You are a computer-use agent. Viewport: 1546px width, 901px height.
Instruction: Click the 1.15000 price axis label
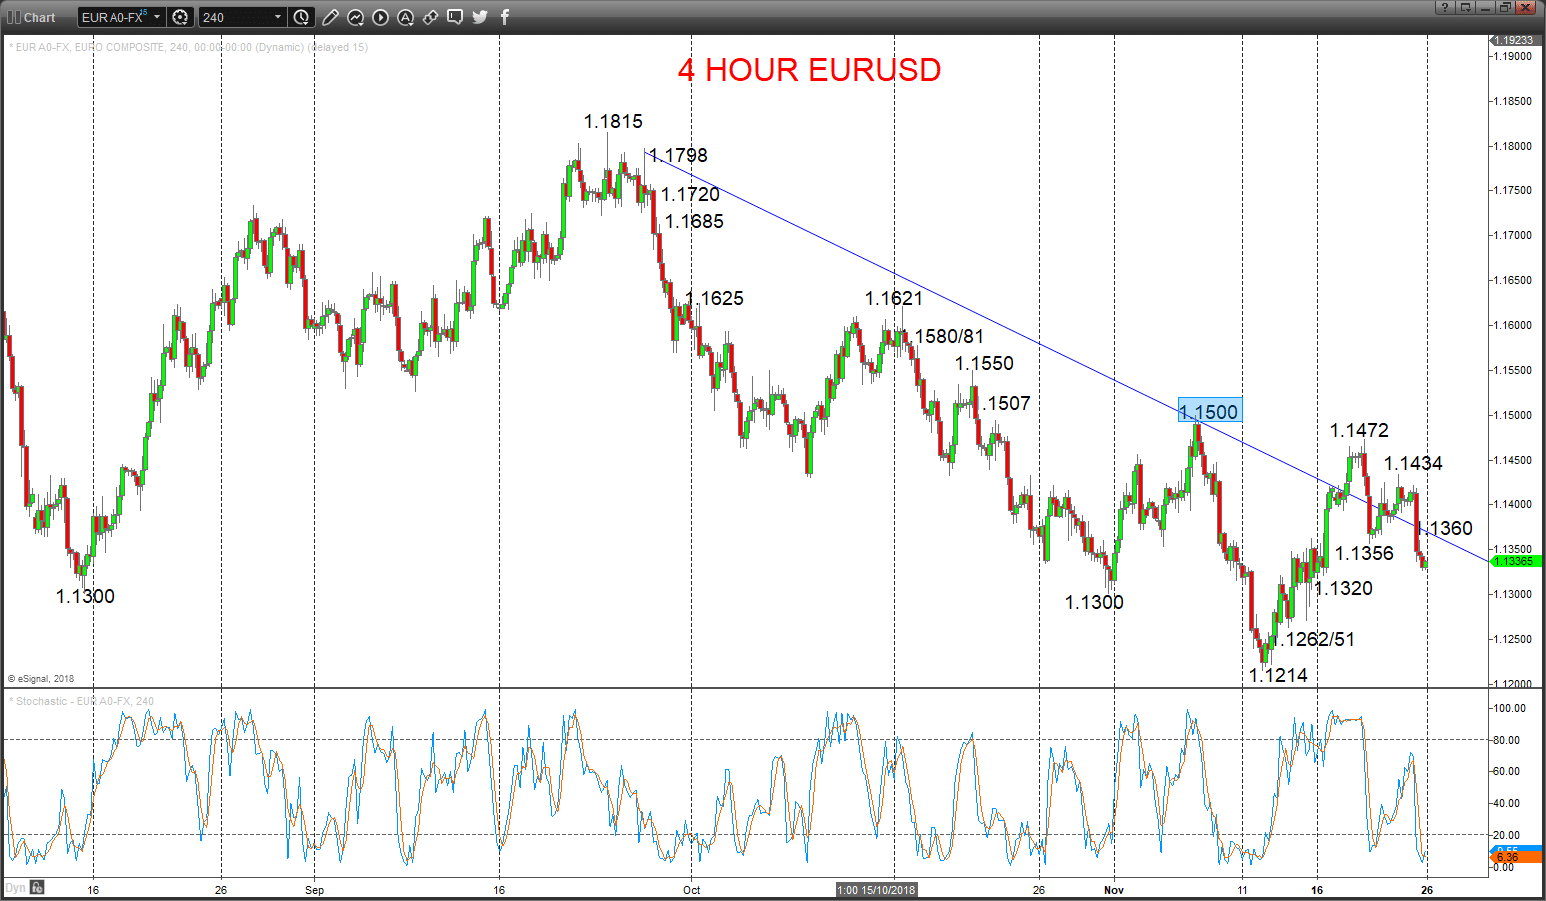tap(1514, 415)
